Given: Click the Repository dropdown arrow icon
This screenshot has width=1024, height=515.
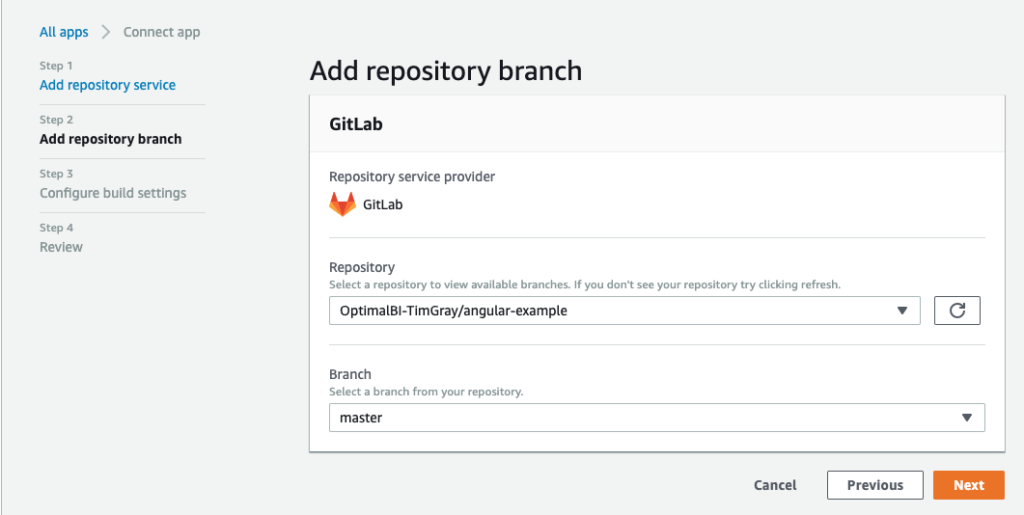Looking at the screenshot, I should [x=902, y=311].
